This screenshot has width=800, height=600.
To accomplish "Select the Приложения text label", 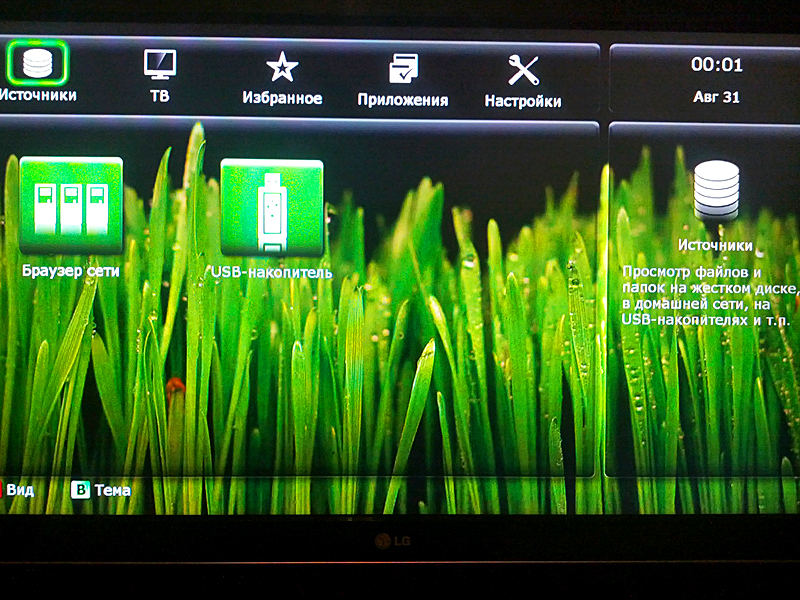I will pyautogui.click(x=403, y=100).
